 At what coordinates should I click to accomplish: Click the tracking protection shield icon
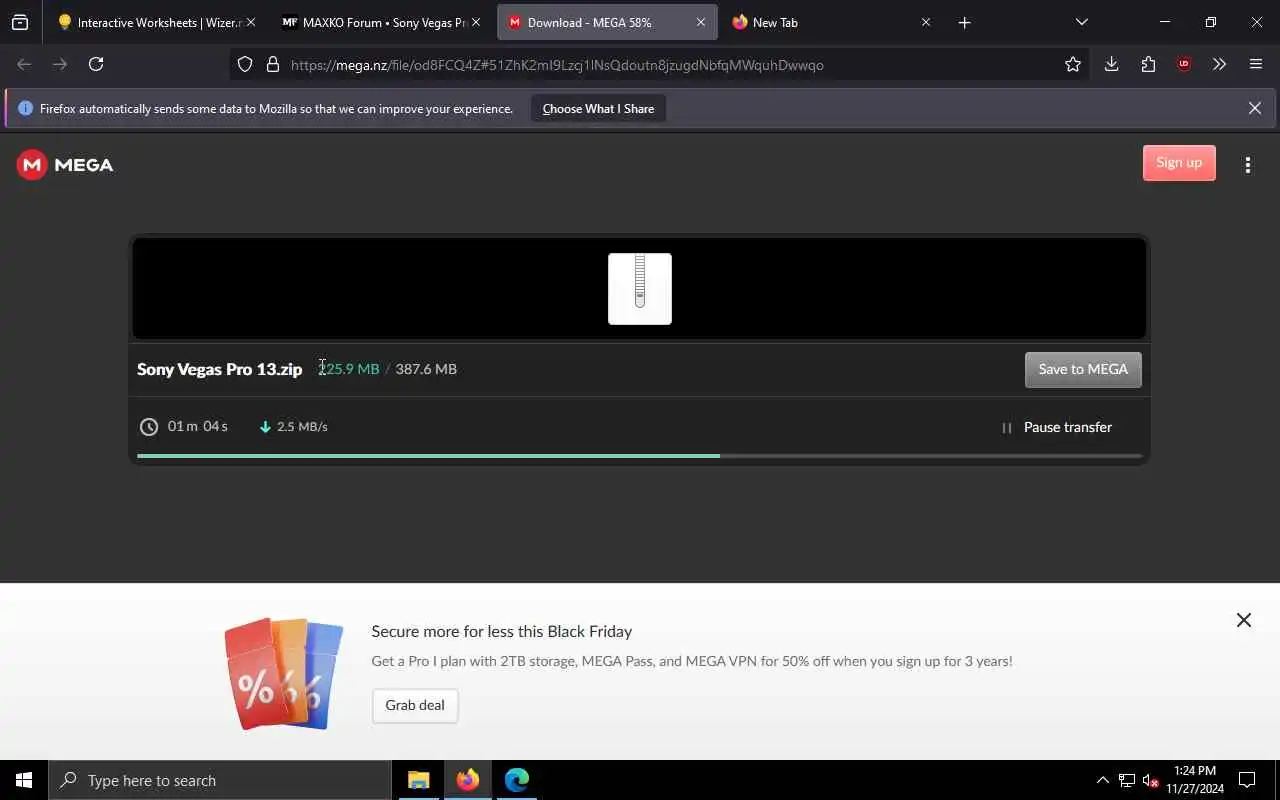pos(245,65)
